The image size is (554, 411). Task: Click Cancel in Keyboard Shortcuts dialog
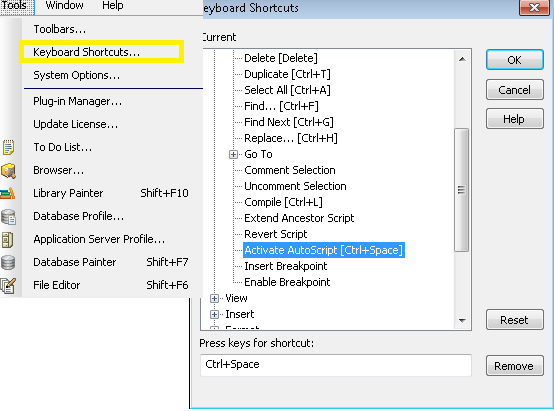(x=514, y=90)
